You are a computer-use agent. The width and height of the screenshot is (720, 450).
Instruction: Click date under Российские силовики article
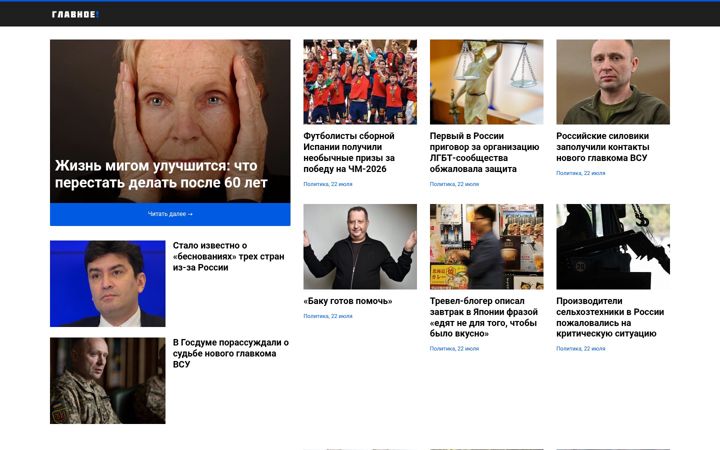tap(580, 173)
